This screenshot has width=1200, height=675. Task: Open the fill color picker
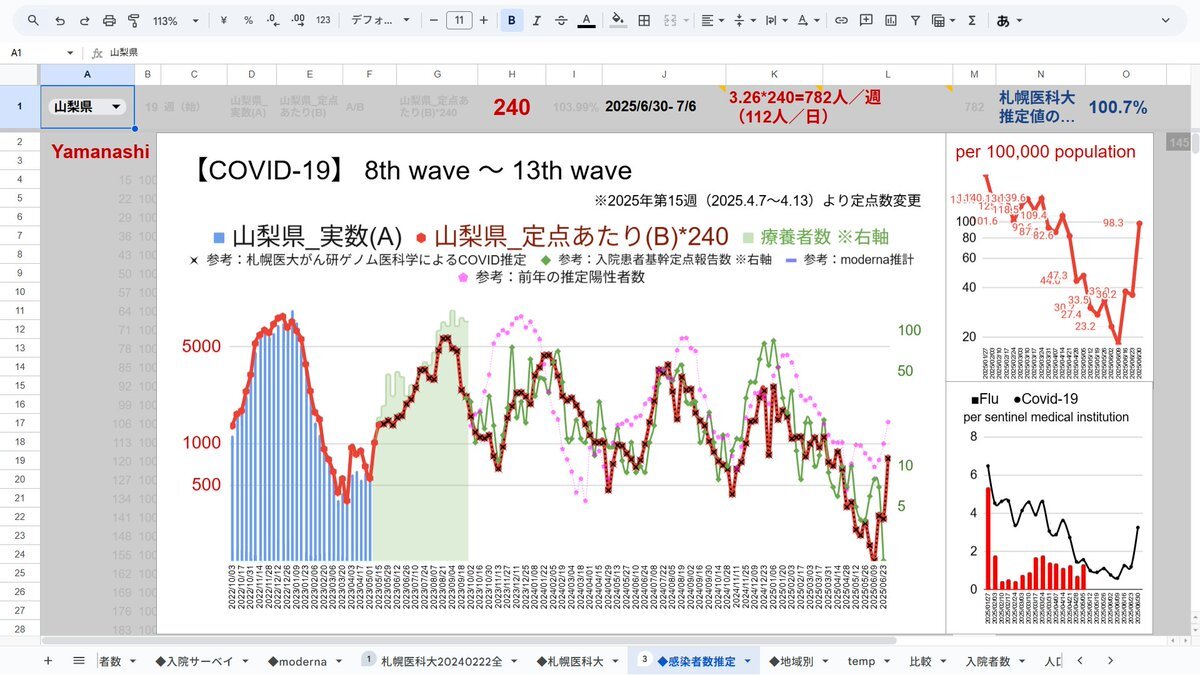(618, 20)
